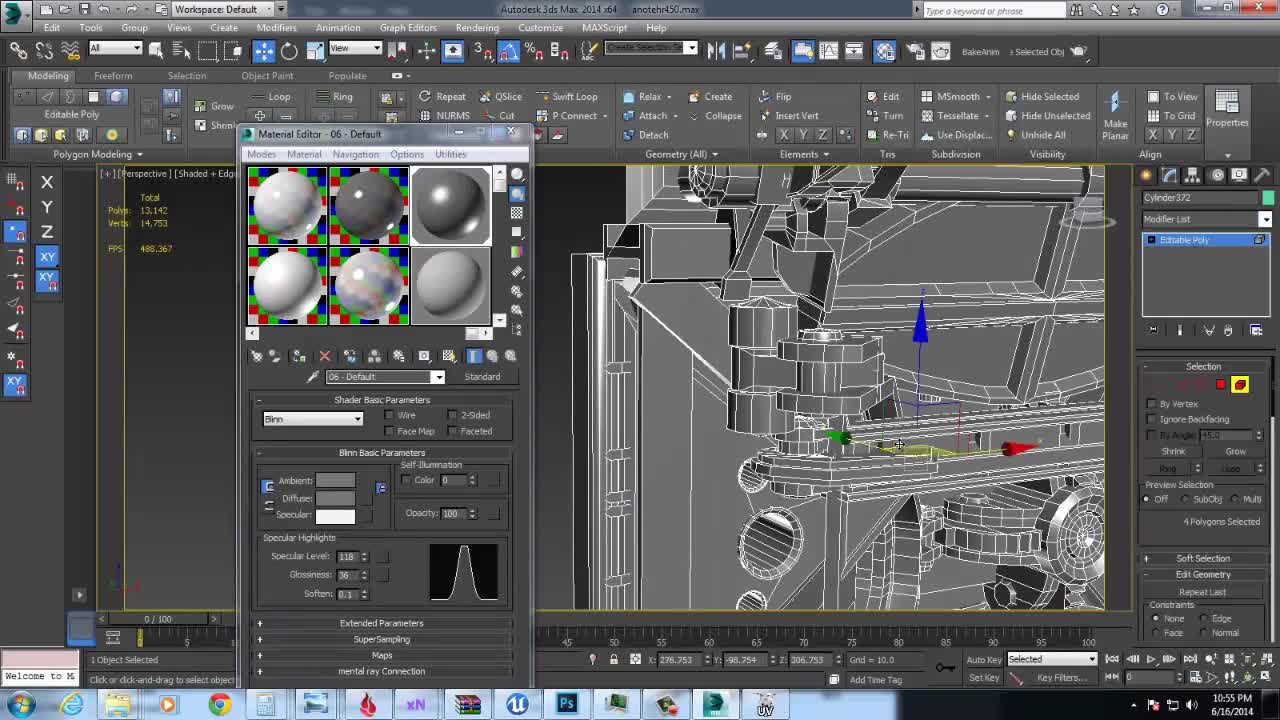1280x720 pixels.
Task: Click Go to End playback button
Action: (1190, 659)
